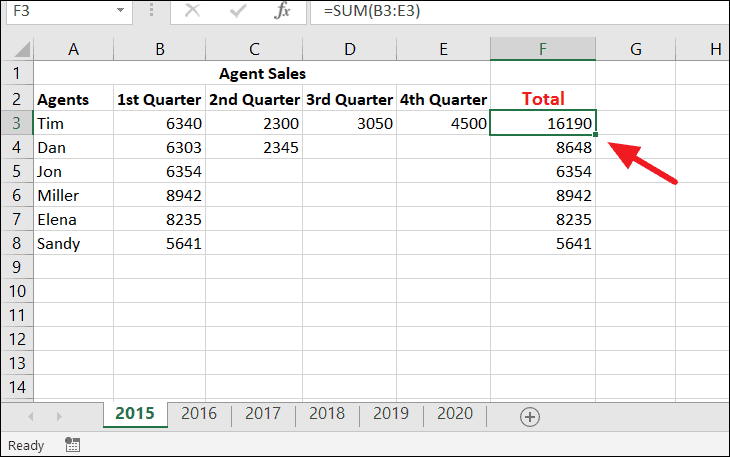Image resolution: width=730 pixels, height=457 pixels.
Task: Click the Name Box showing F3
Action: [x=61, y=10]
